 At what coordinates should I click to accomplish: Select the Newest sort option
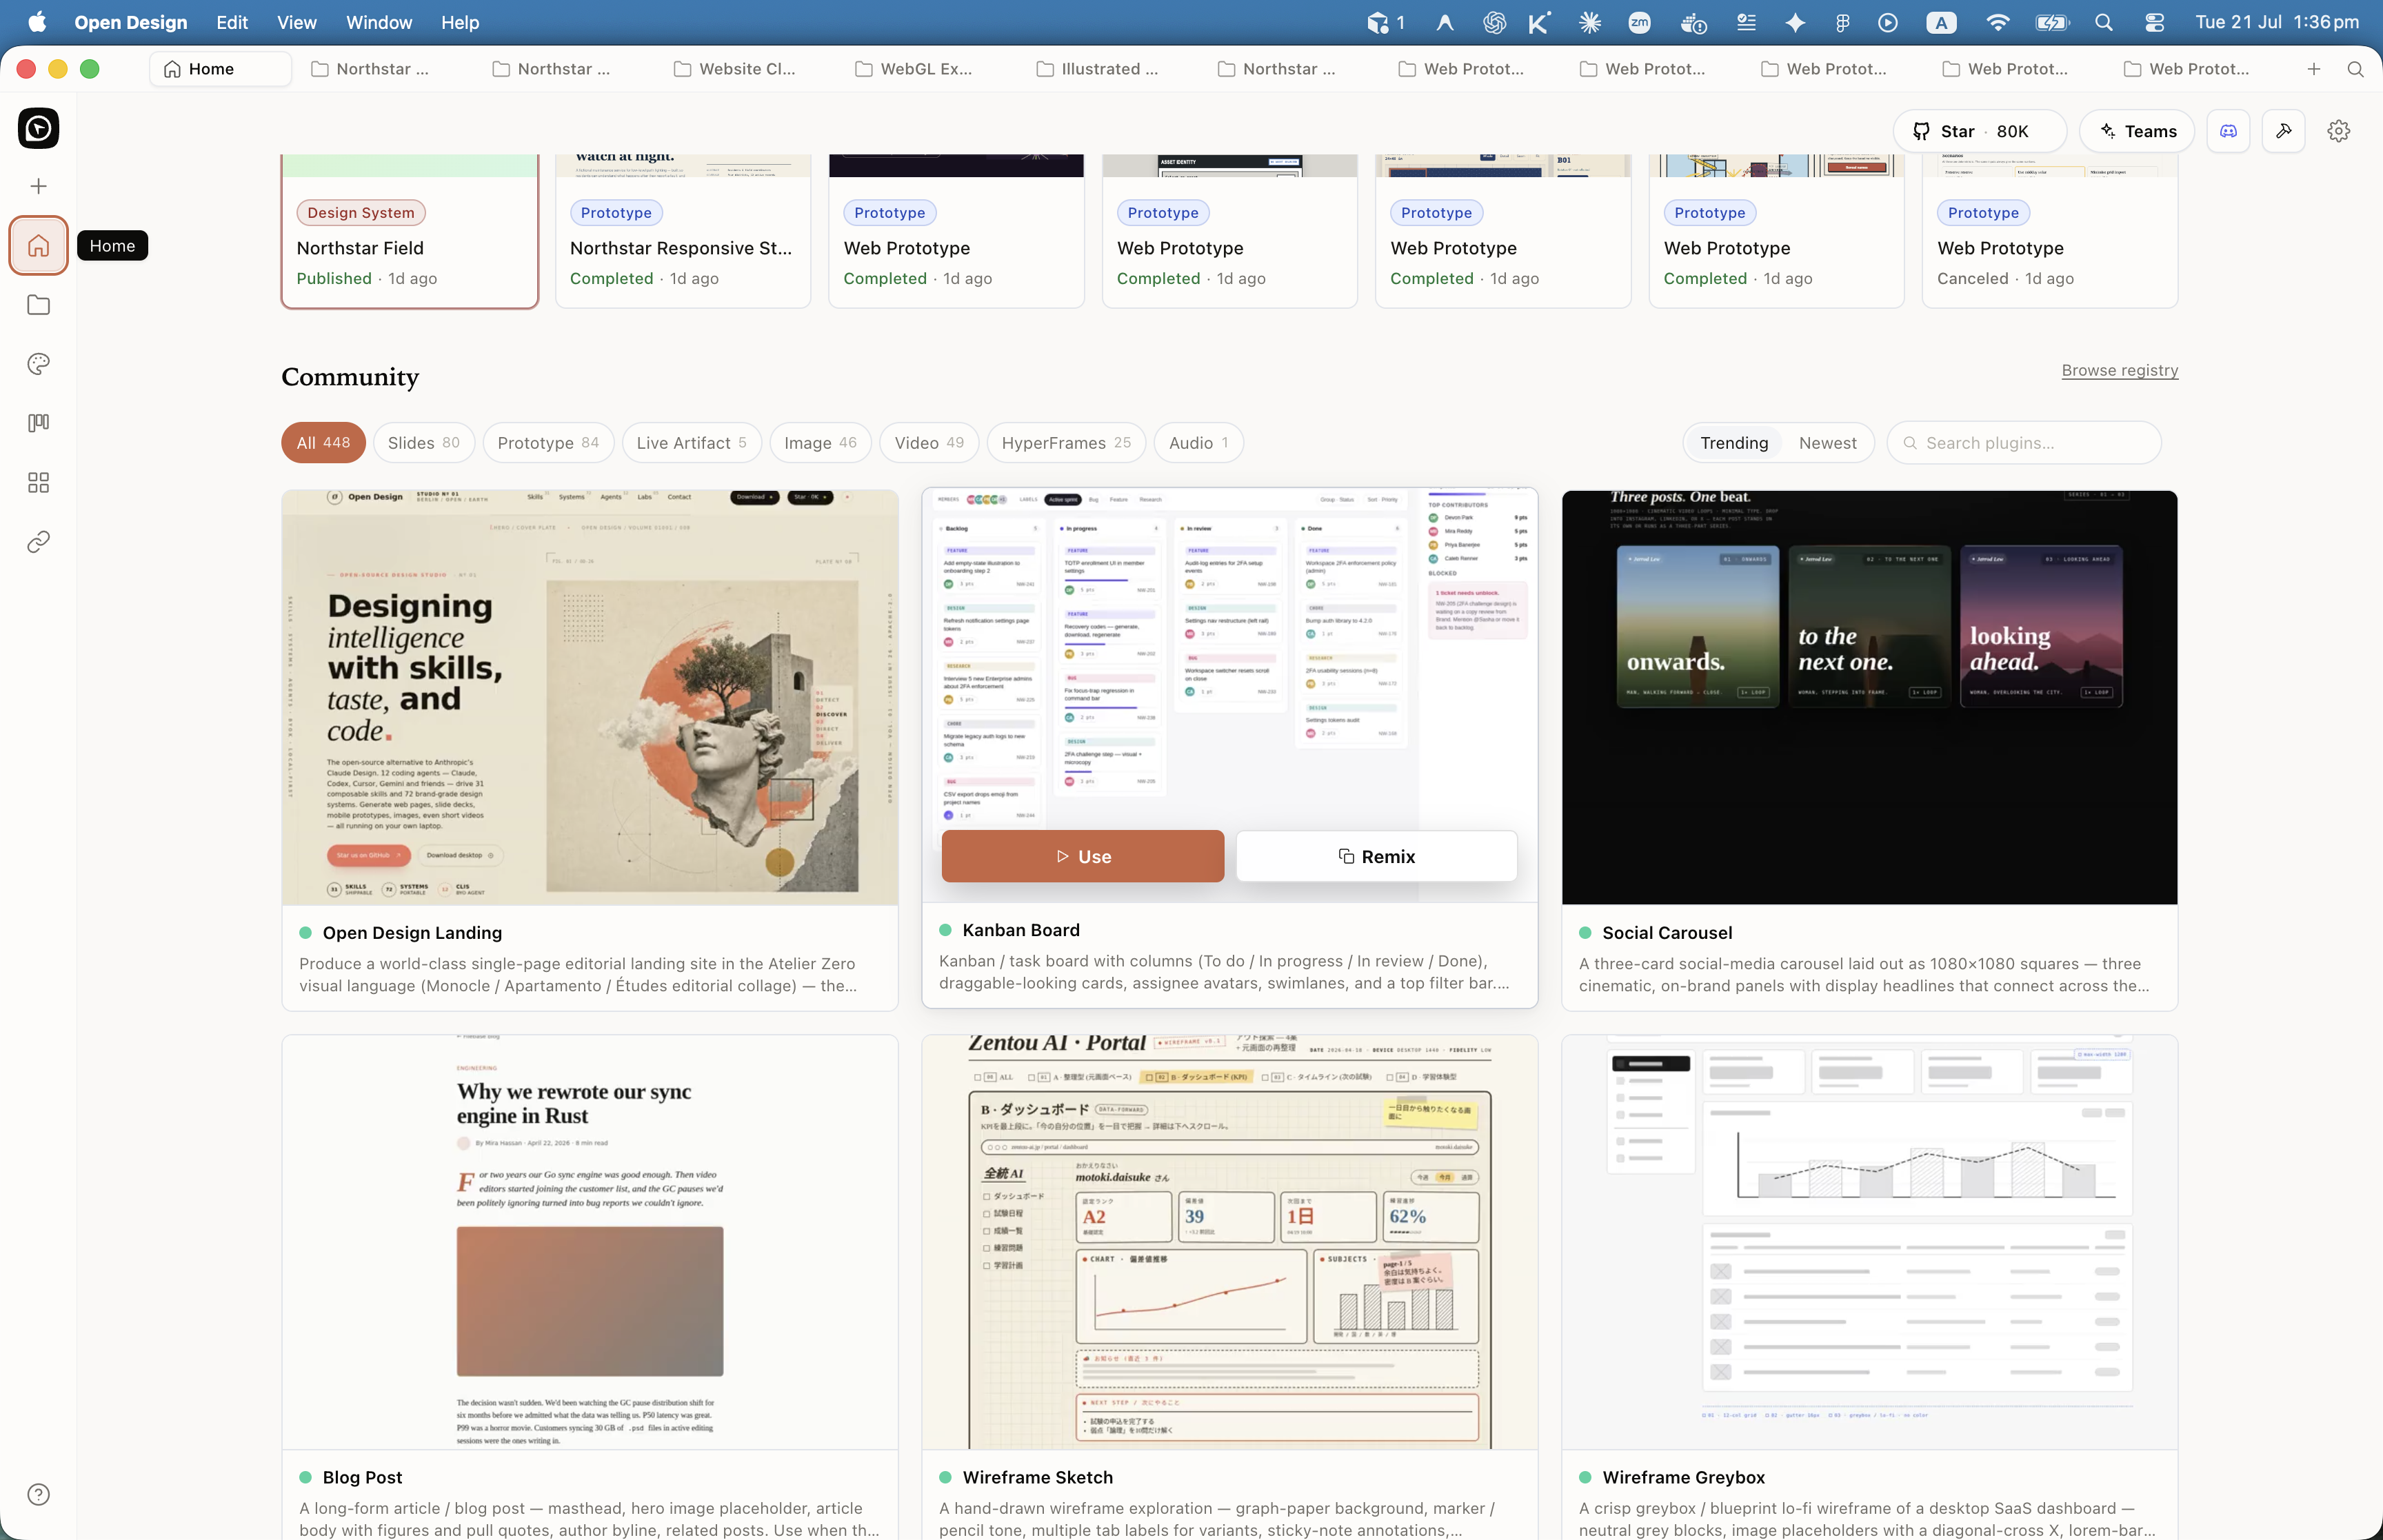tap(1827, 443)
